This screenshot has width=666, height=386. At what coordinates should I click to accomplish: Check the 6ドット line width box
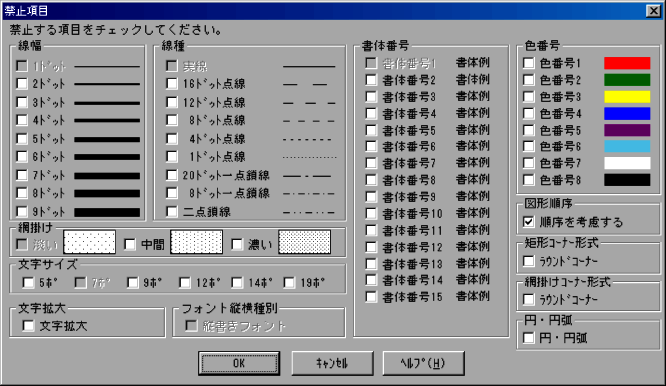22,157
